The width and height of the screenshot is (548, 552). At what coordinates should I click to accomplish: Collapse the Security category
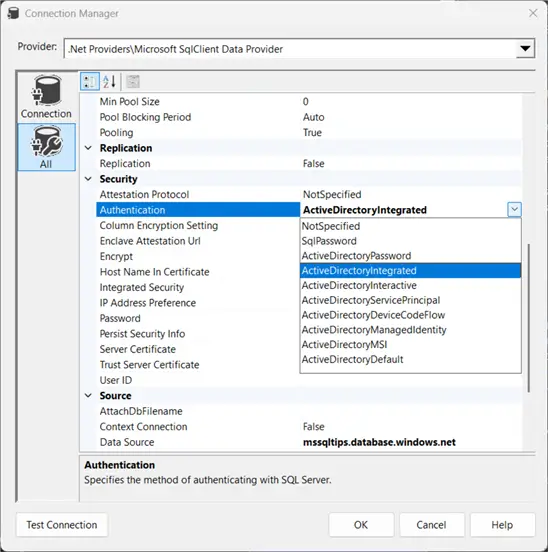88,179
